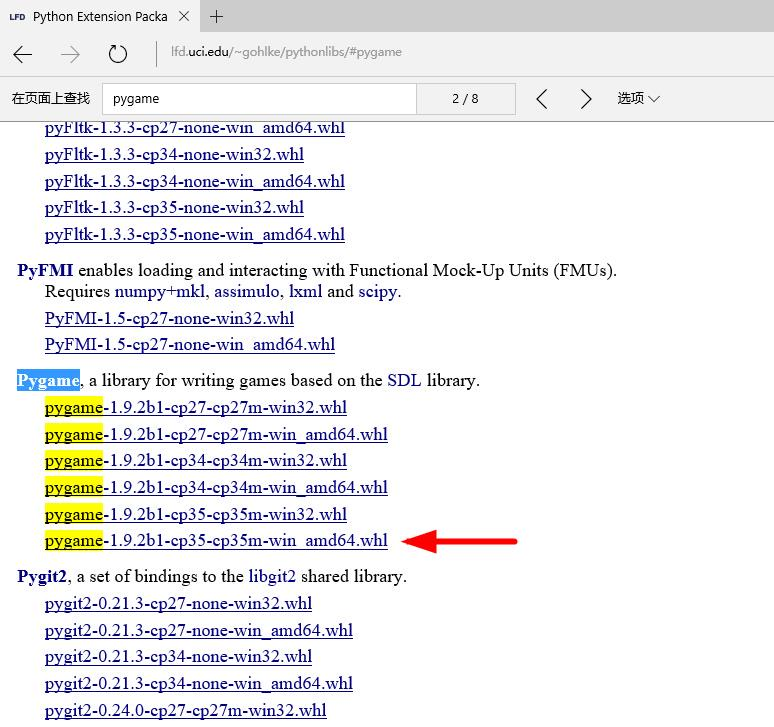Download pygit2-0.21.3-cp34-none-win32.whl

pos(178,656)
